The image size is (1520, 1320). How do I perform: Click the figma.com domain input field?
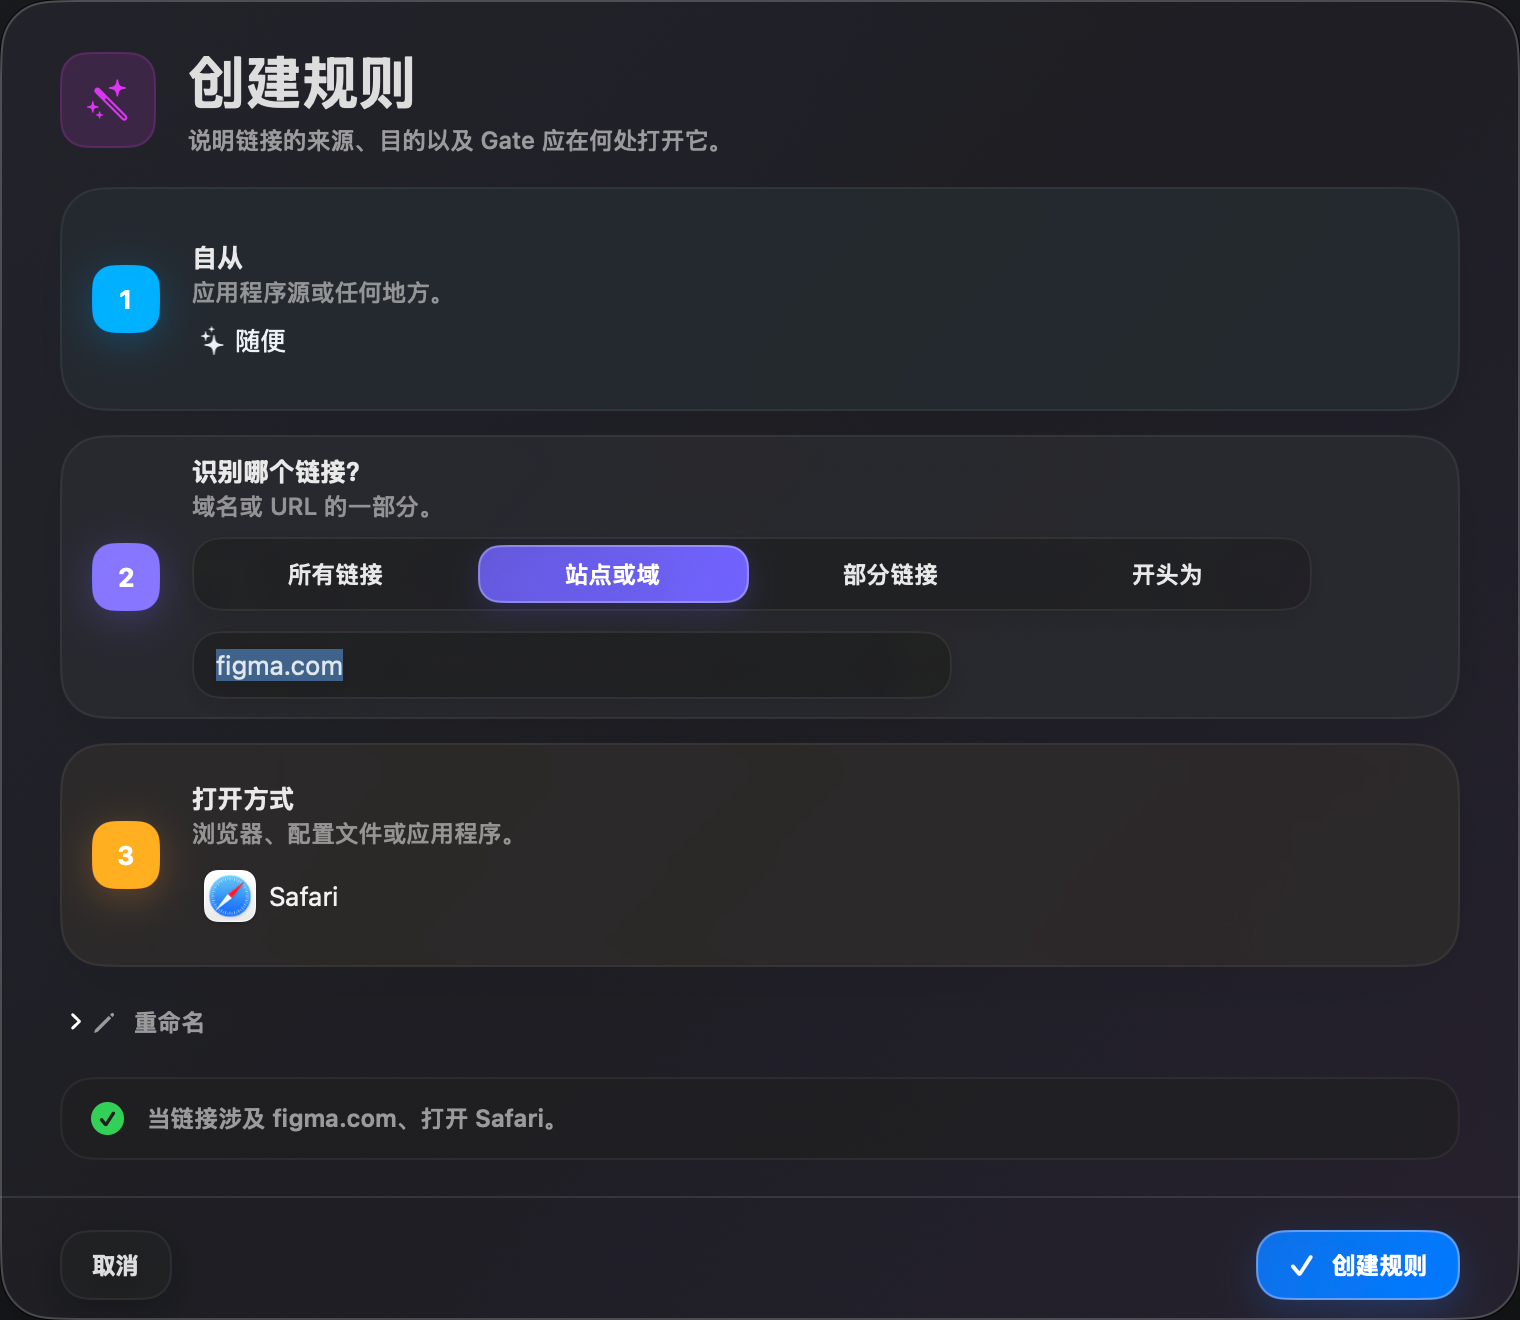pos(571,665)
